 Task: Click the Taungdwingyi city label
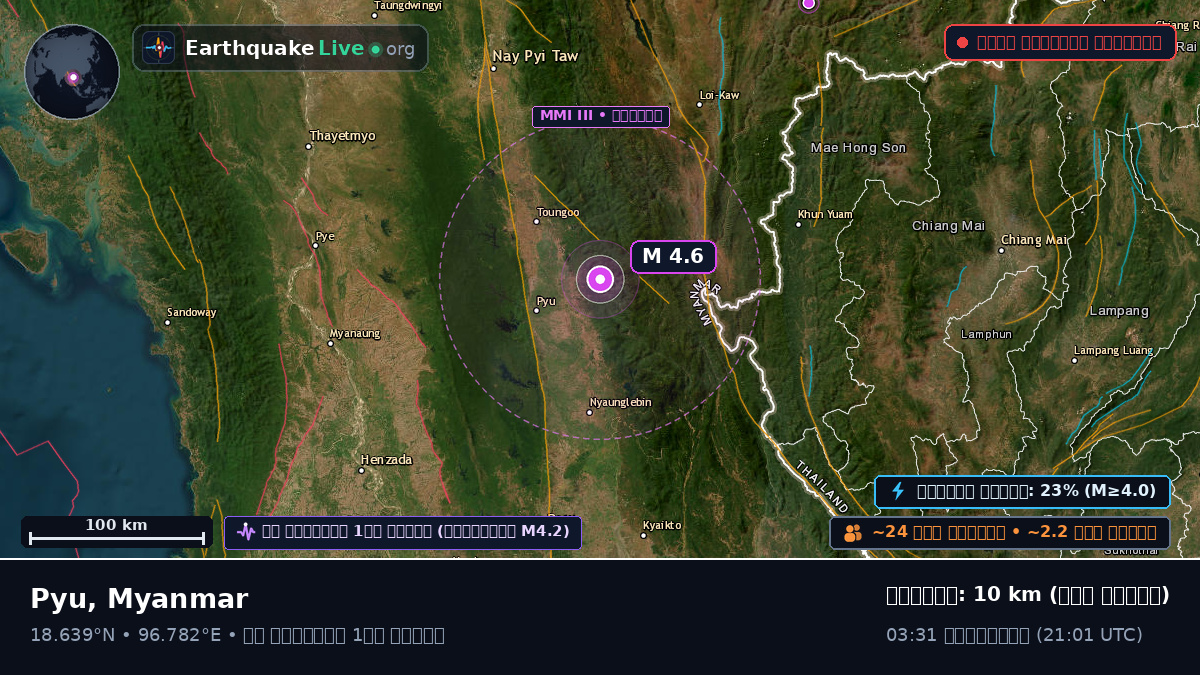coord(407,6)
